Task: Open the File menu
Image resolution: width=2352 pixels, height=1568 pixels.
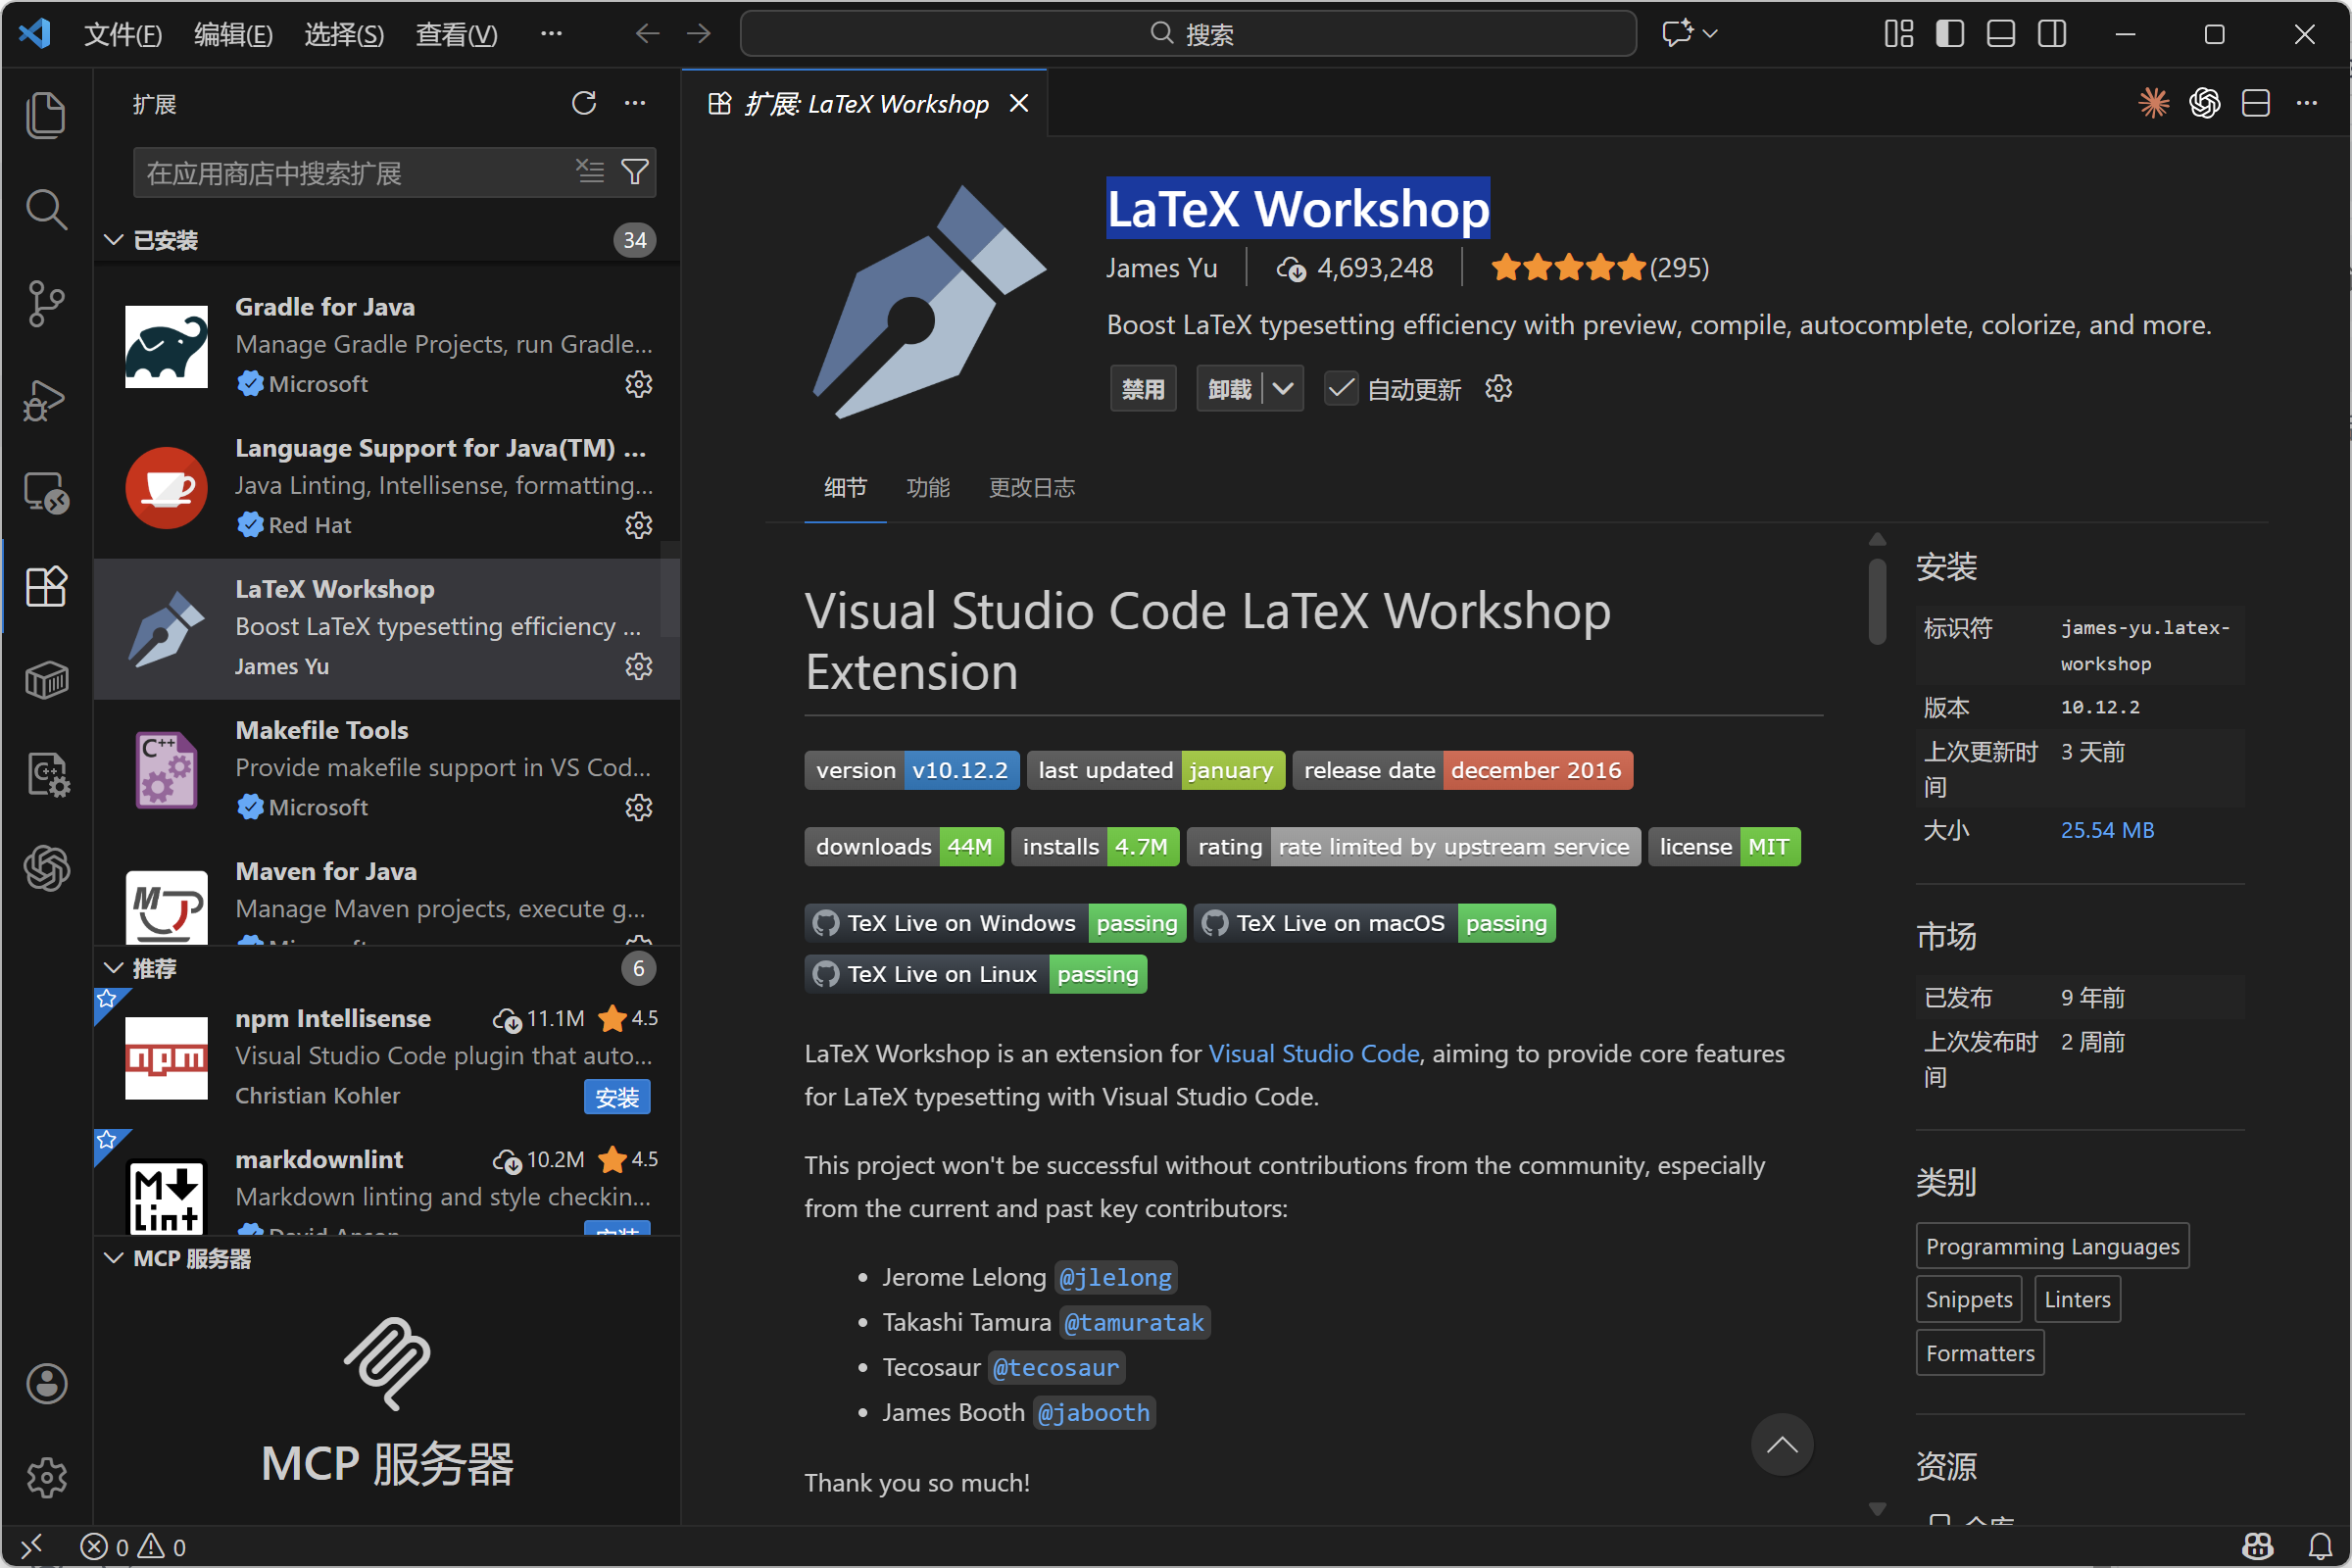Action: [x=122, y=34]
